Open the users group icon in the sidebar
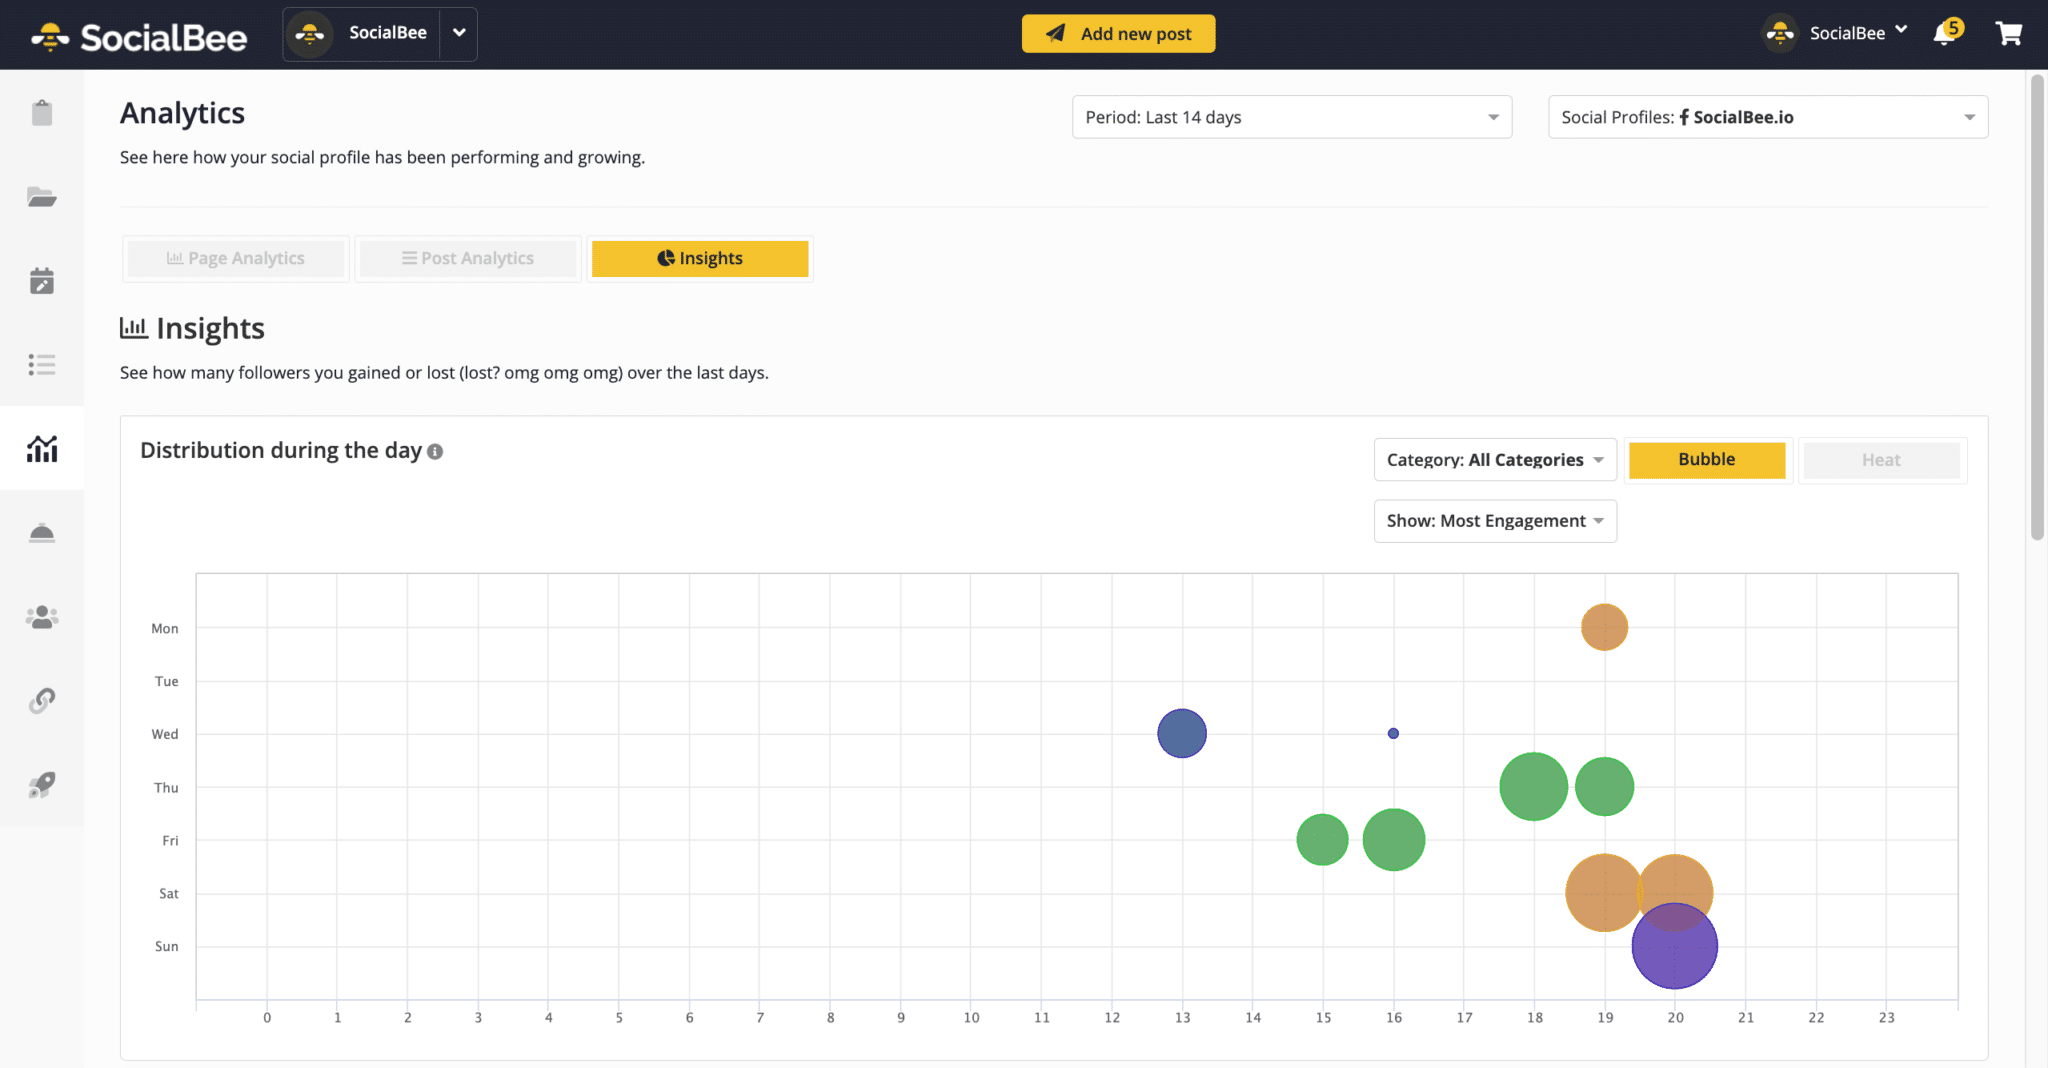The height and width of the screenshot is (1068, 2048). (x=42, y=617)
